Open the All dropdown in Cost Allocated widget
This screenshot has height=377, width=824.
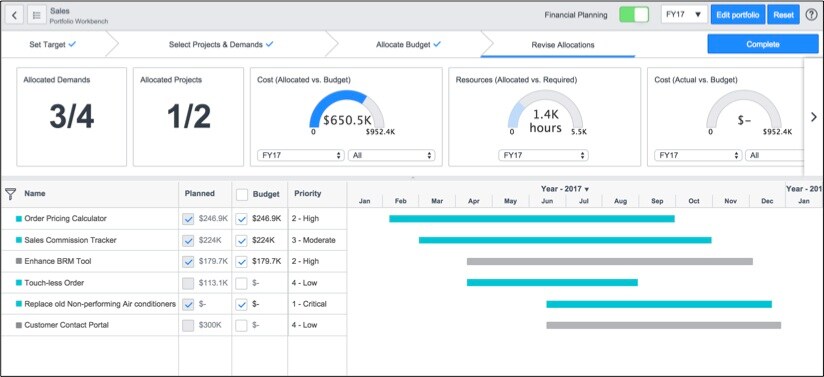tap(391, 156)
